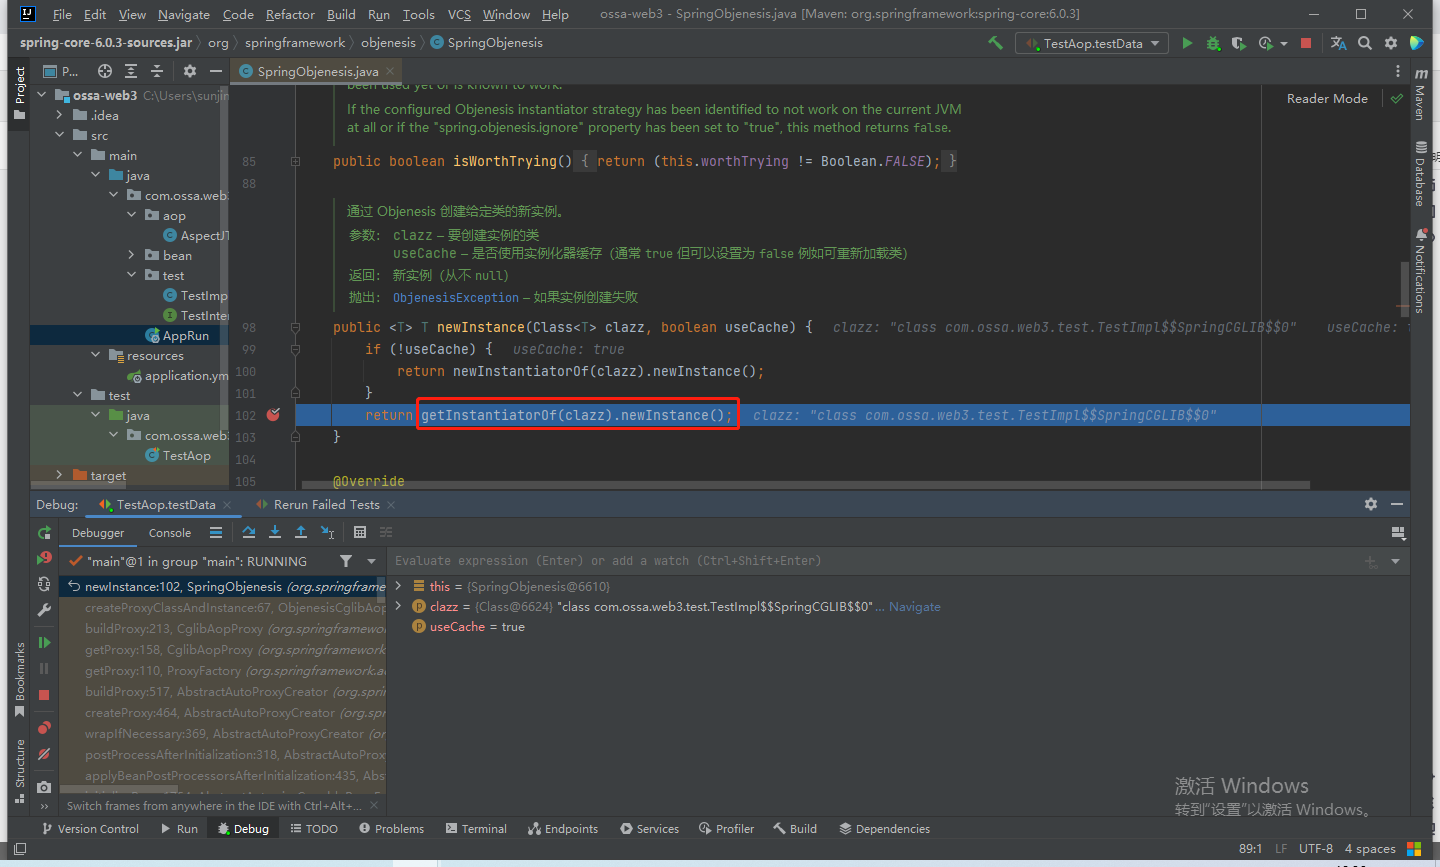Close the SpringObjenesis.java editor tab
The height and width of the screenshot is (867, 1440).
pyautogui.click(x=390, y=71)
